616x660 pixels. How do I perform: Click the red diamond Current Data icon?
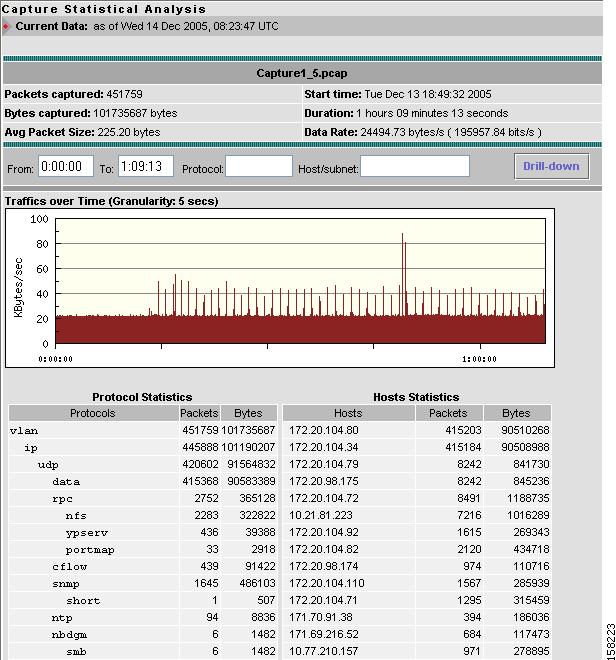pos(6,26)
